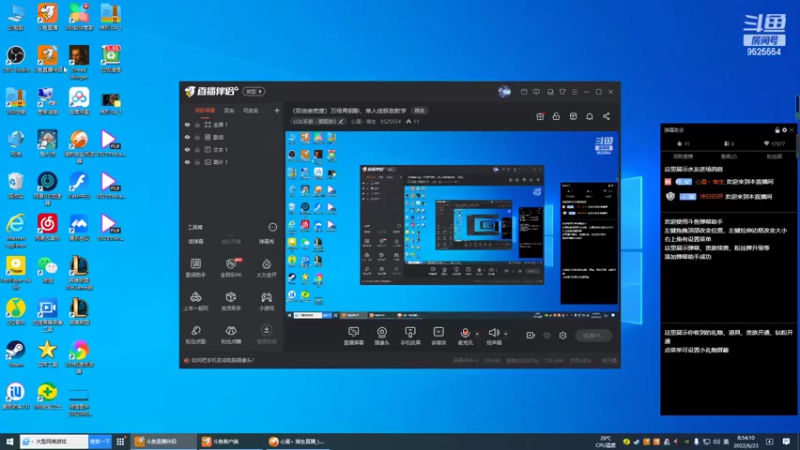Add 摄像头 camera source
This screenshot has width=800, height=450.
click(x=382, y=336)
